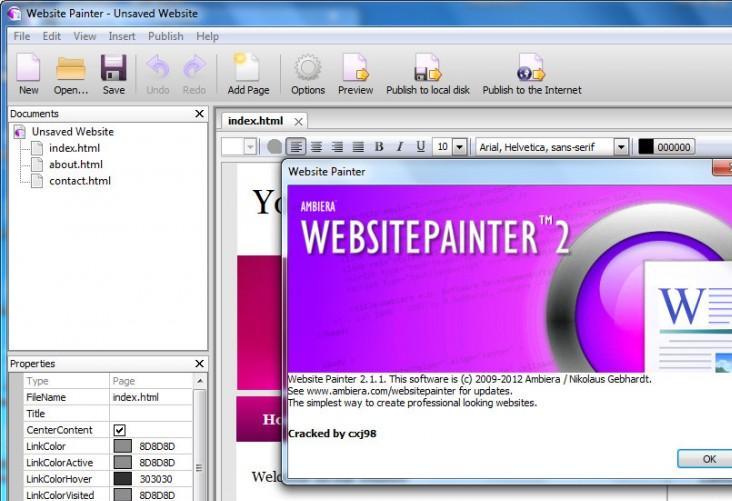Image resolution: width=732 pixels, height=501 pixels.
Task: Expand the font size dropdown
Action: 459,147
